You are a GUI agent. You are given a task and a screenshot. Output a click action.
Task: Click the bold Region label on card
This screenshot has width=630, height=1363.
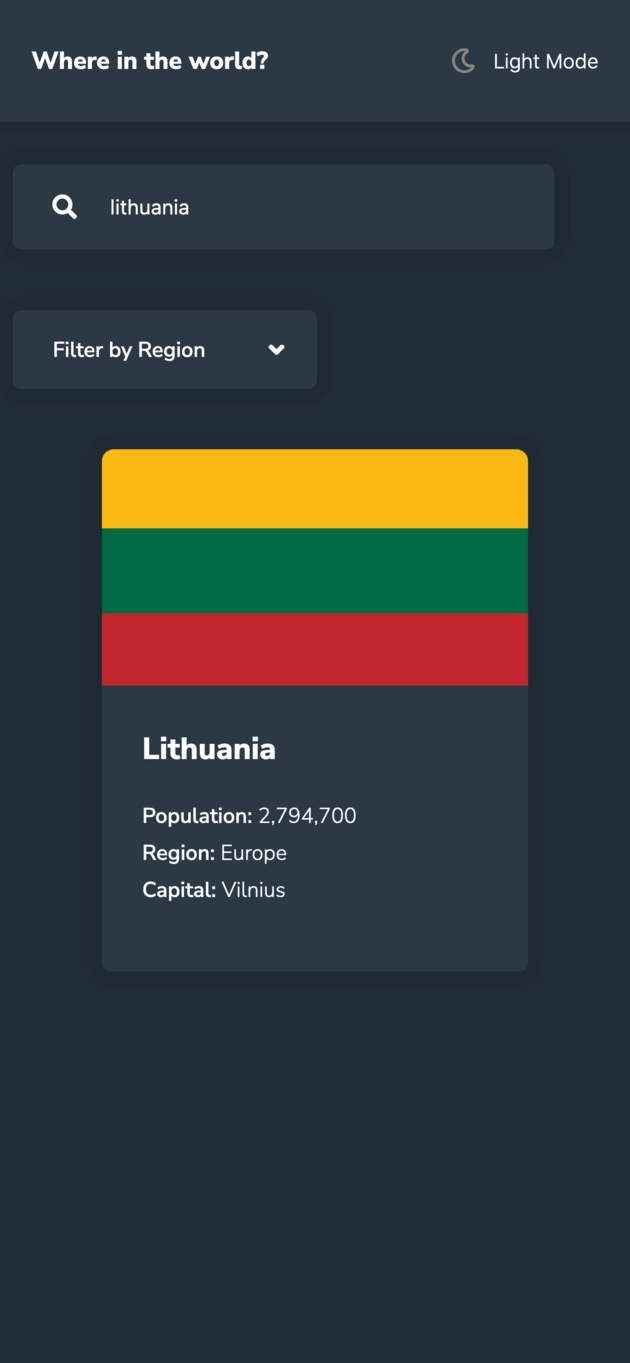[x=178, y=853]
